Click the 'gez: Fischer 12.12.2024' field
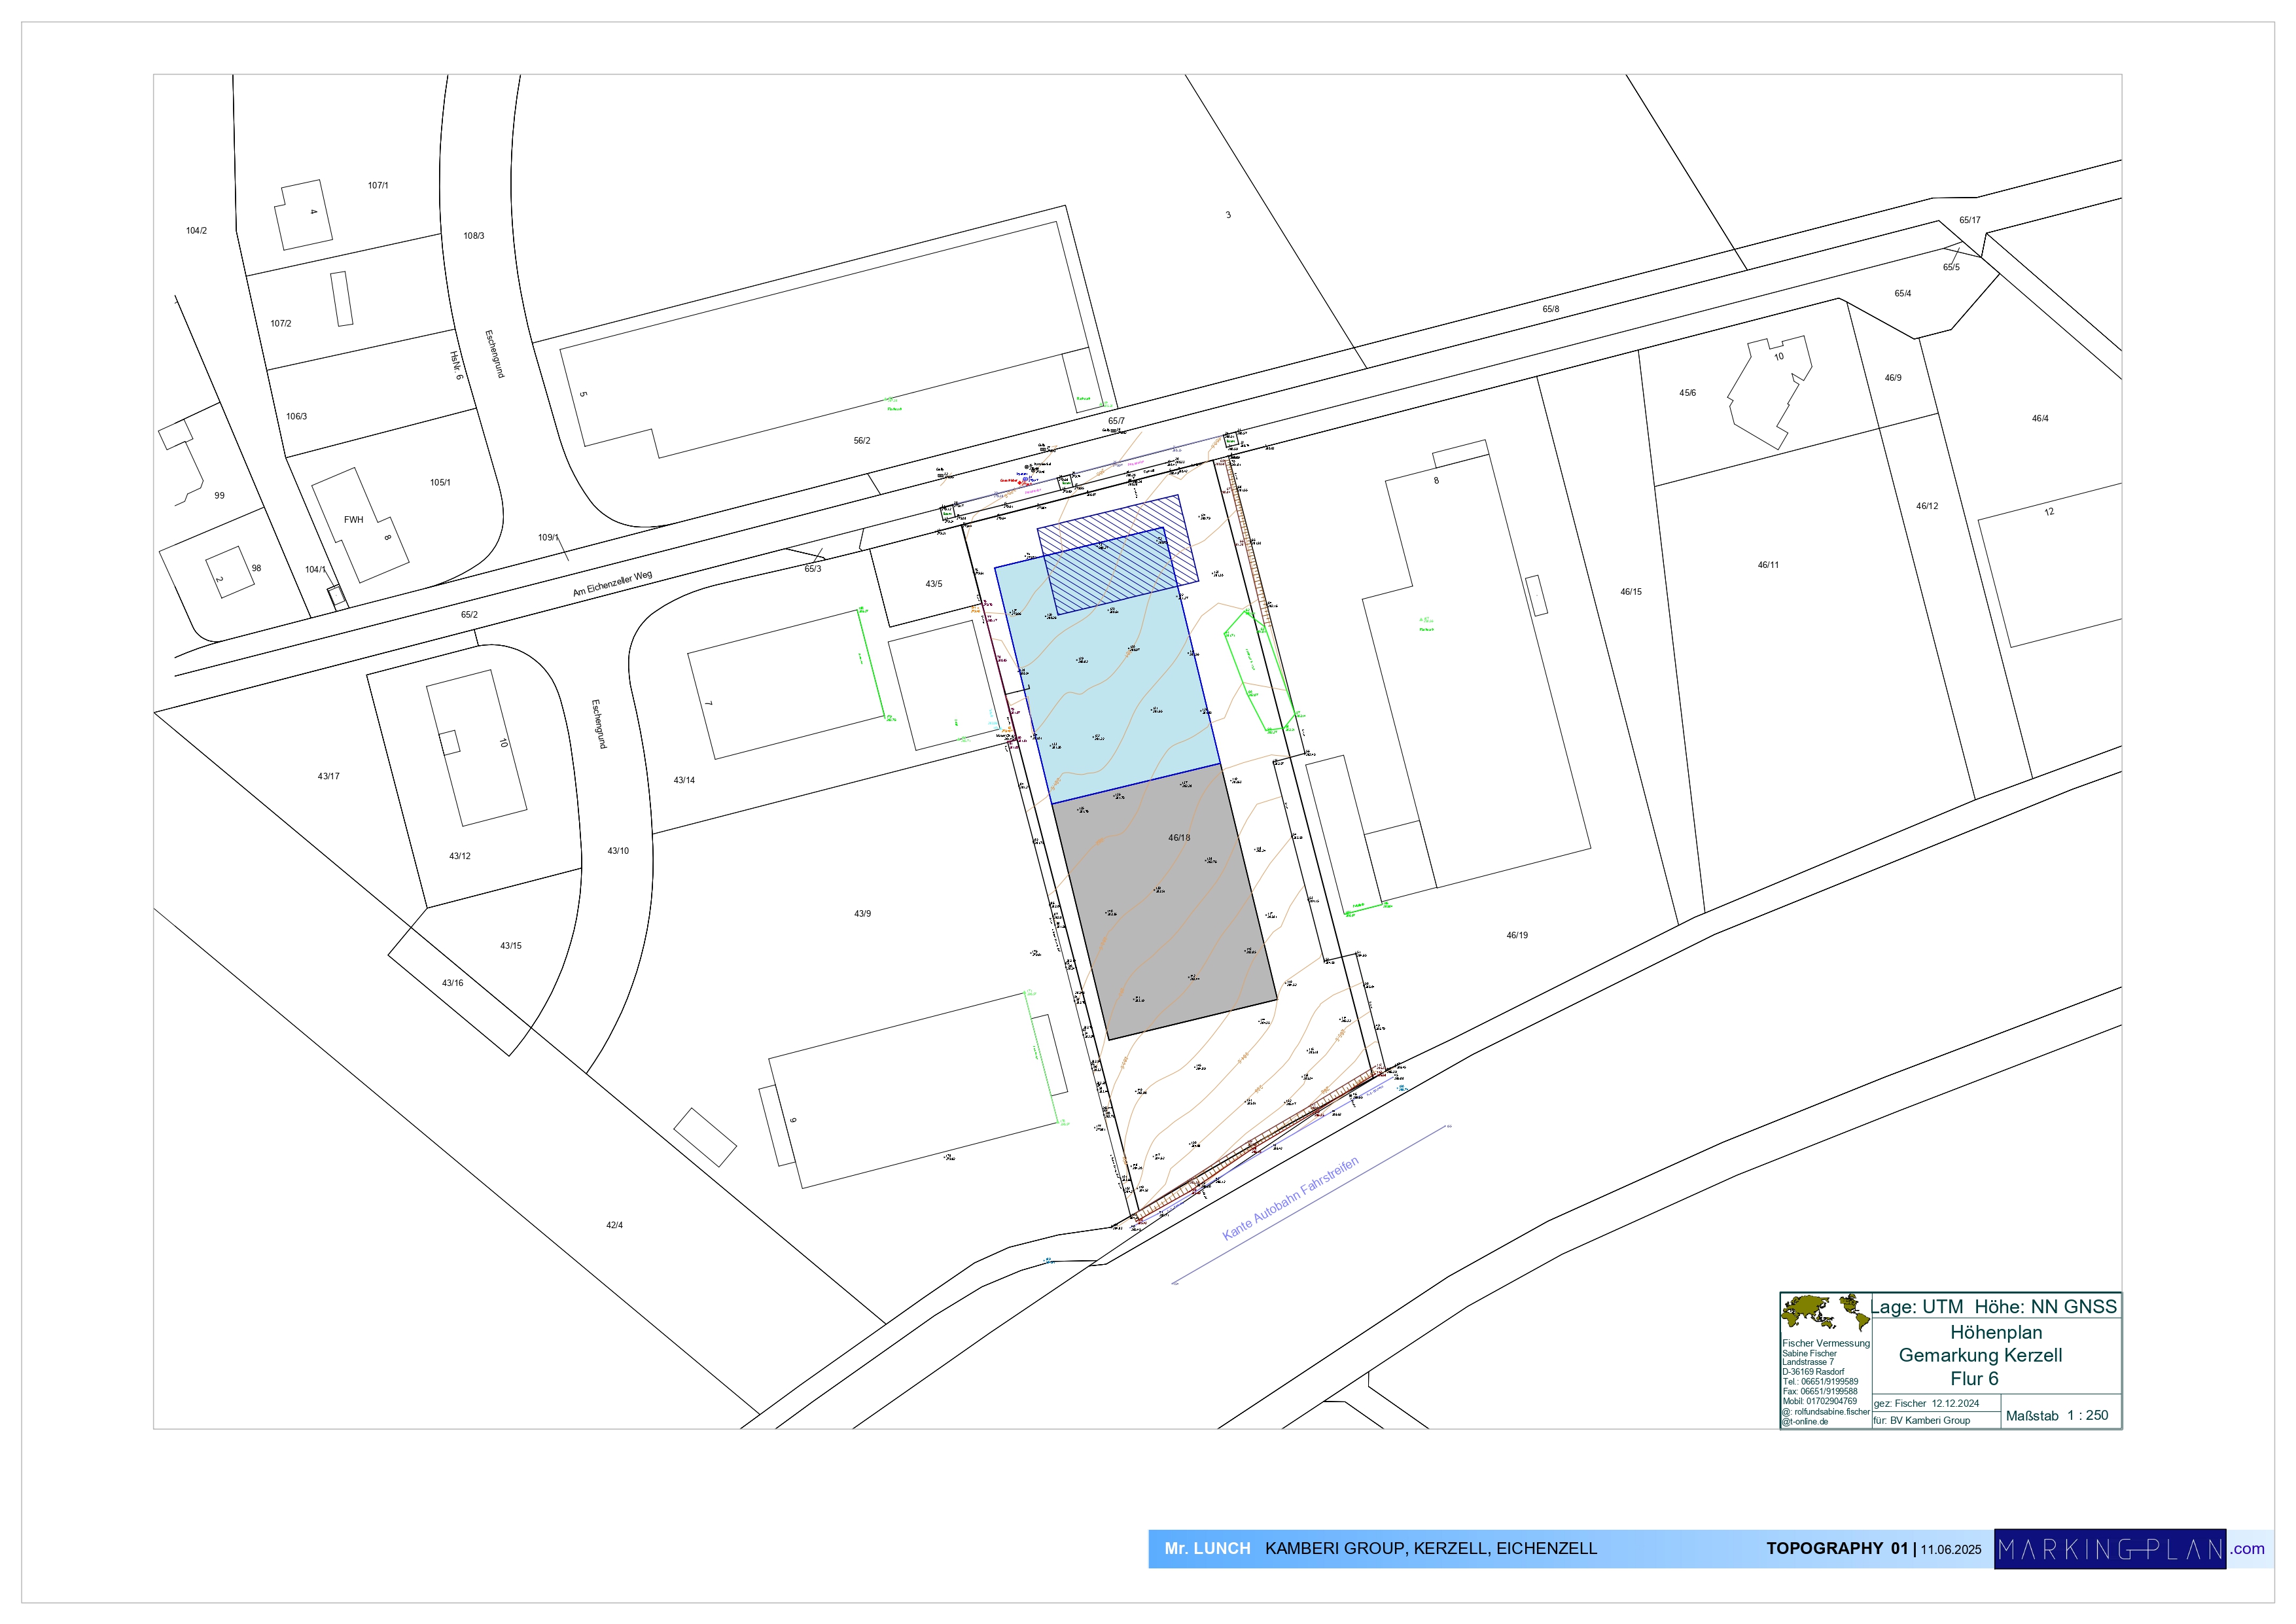 coord(1926,1403)
